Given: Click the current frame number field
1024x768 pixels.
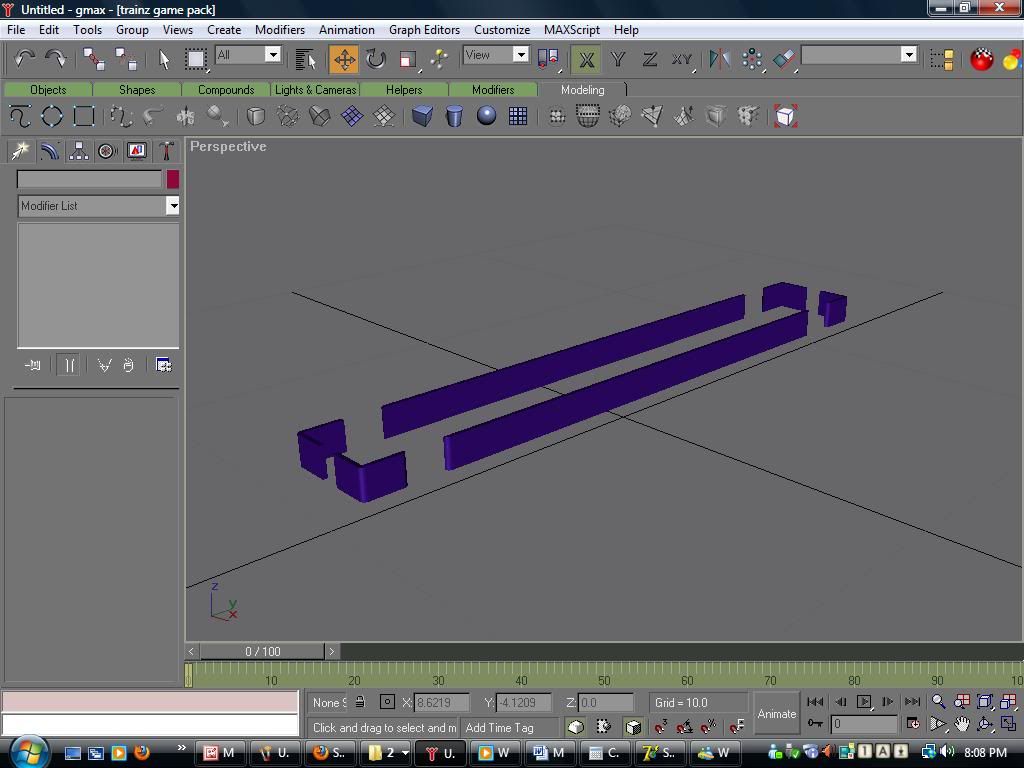Looking at the screenshot, I should (x=863, y=724).
